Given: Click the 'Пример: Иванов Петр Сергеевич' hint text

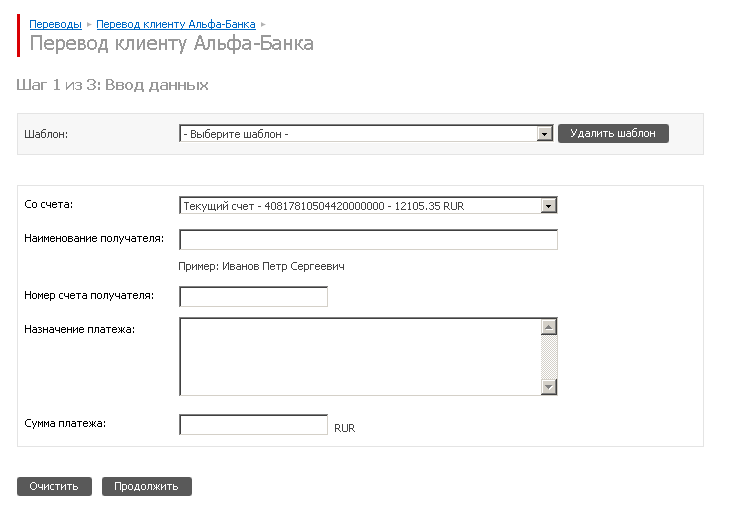Looking at the screenshot, I should 261,266.
